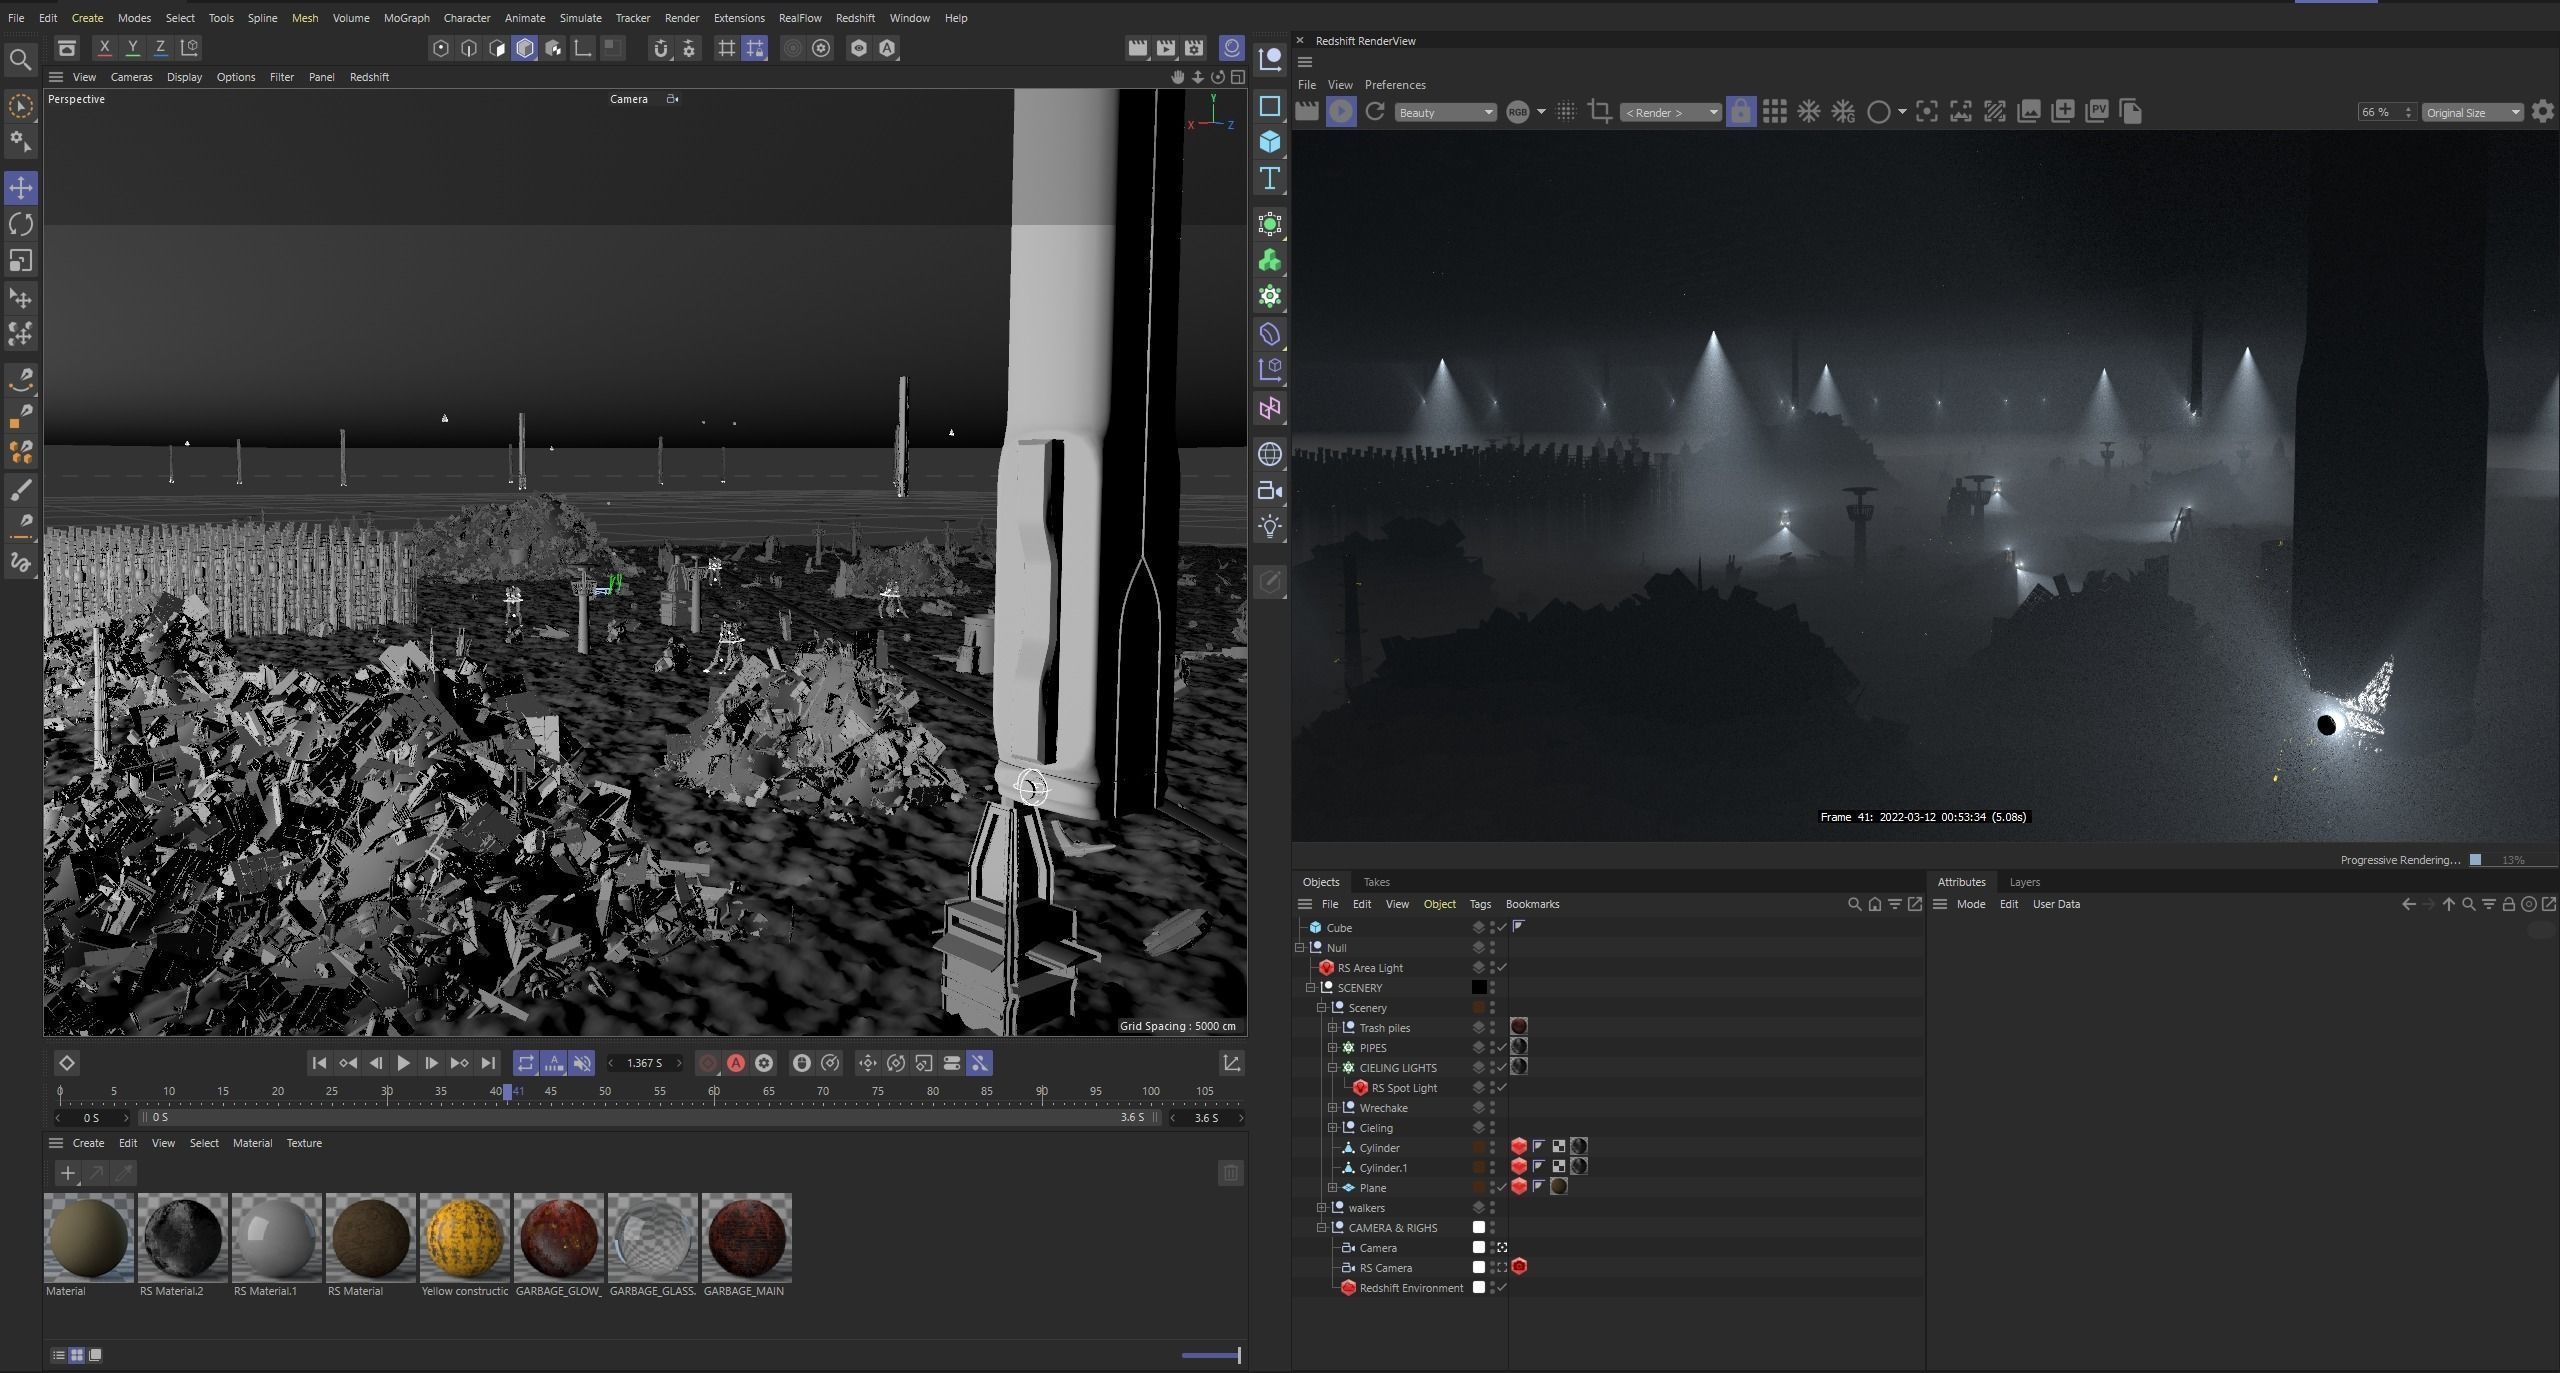Viewport: 2560px width, 1373px height.
Task: Expand the walkers group
Action: point(1321,1208)
